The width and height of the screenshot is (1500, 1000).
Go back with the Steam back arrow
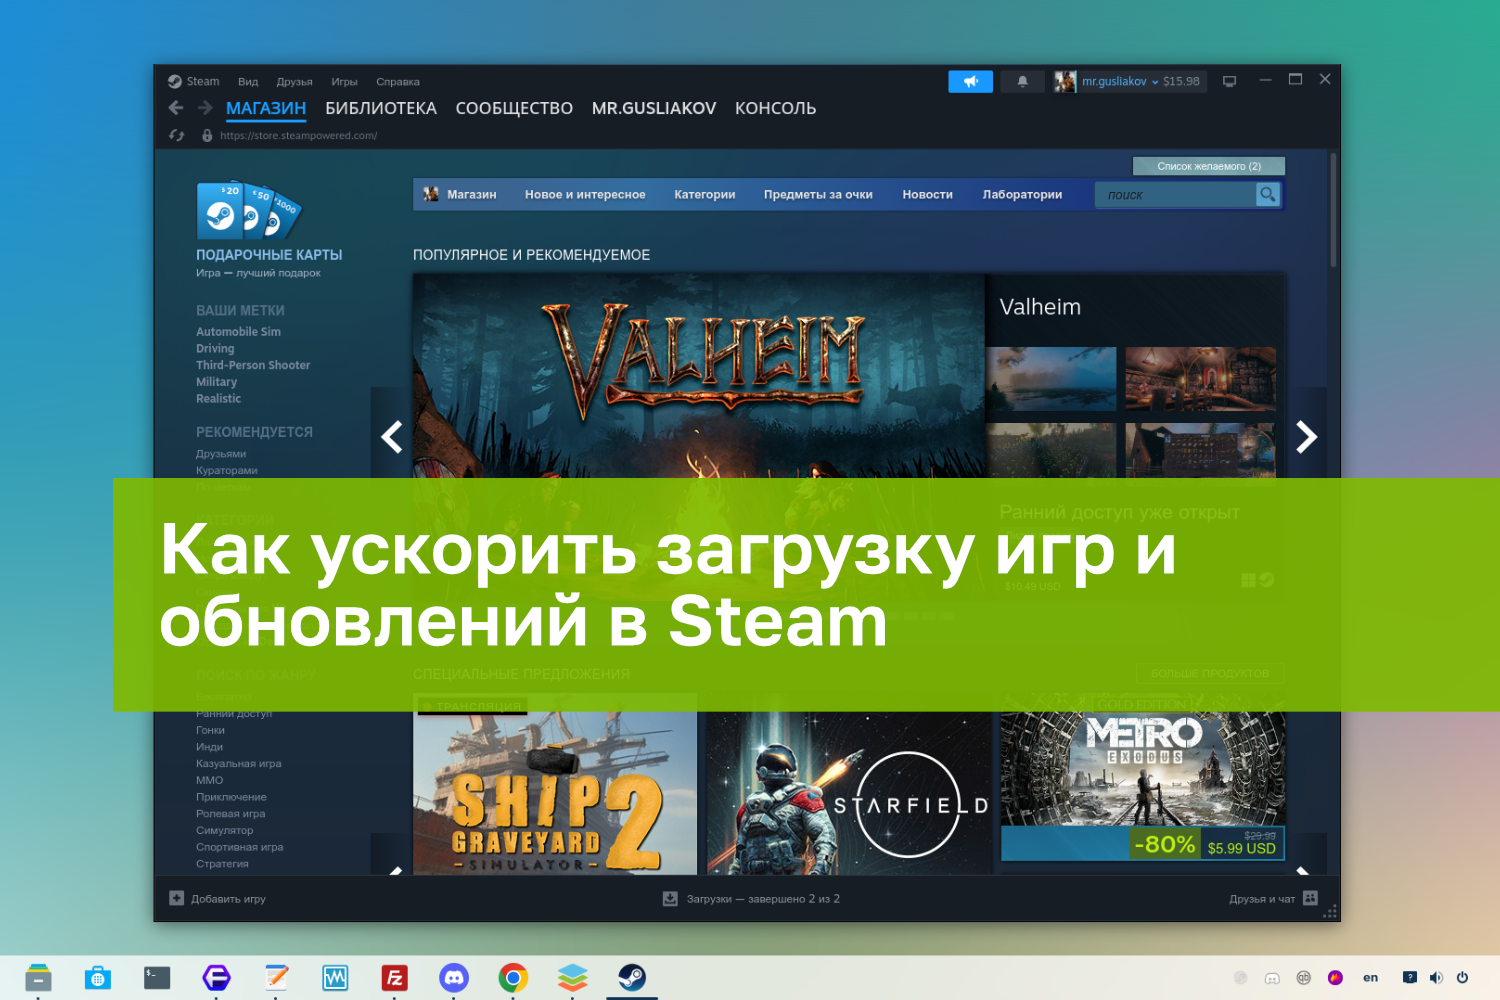click(x=176, y=108)
